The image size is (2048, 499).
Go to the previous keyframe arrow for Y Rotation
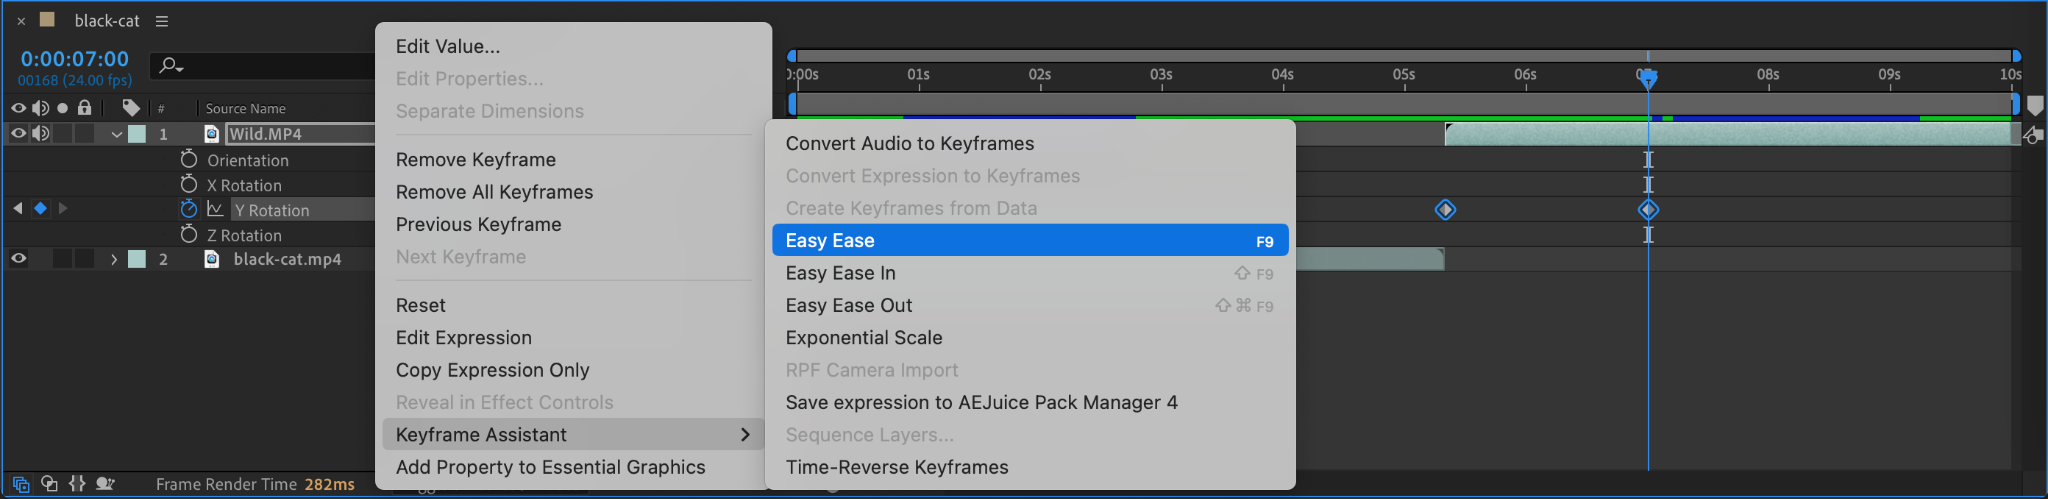[x=18, y=208]
